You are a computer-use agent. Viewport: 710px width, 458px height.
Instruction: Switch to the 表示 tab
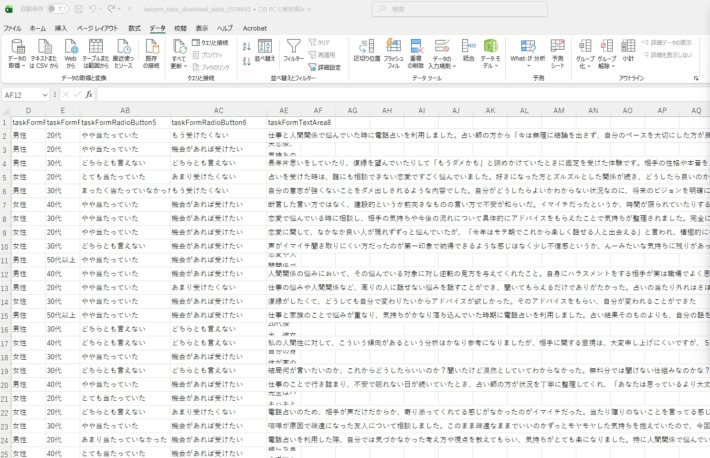click(202, 28)
